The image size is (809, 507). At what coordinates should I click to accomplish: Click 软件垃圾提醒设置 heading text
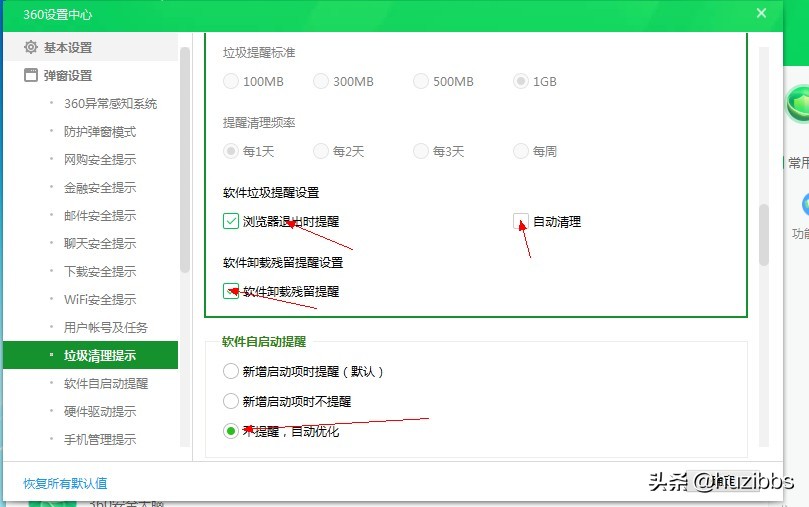271,192
